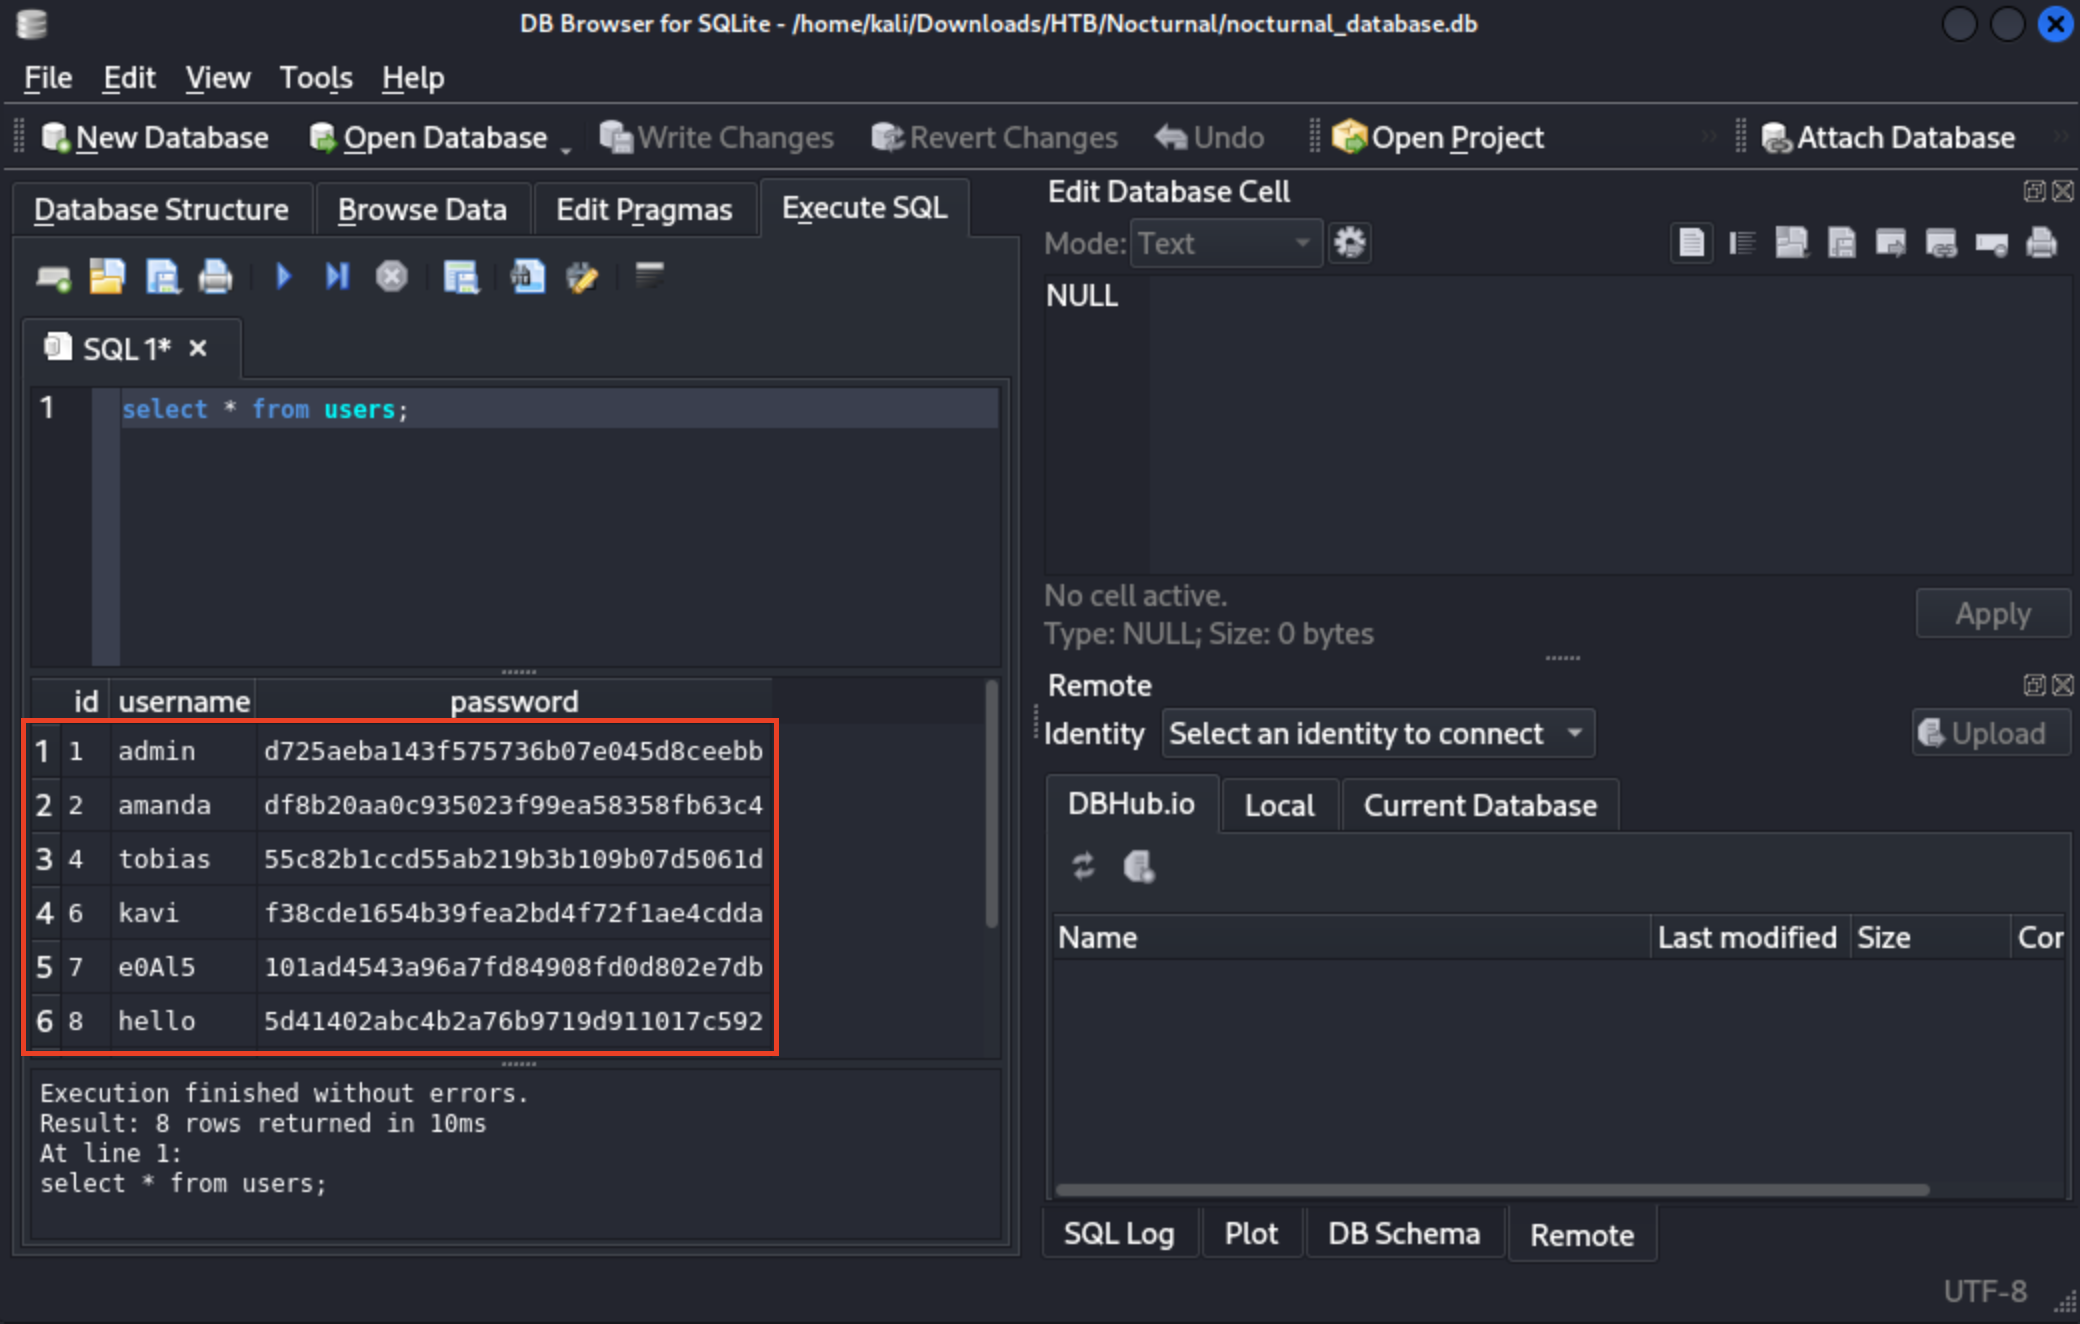Close the SQL 1 editor tab
This screenshot has width=2080, height=1324.
pyautogui.click(x=198, y=348)
